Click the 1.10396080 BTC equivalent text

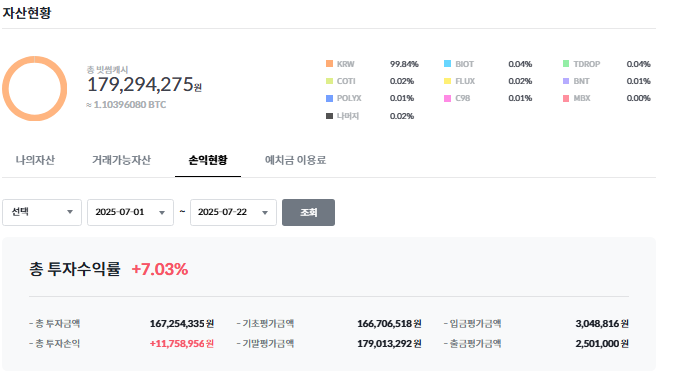pyautogui.click(x=126, y=105)
